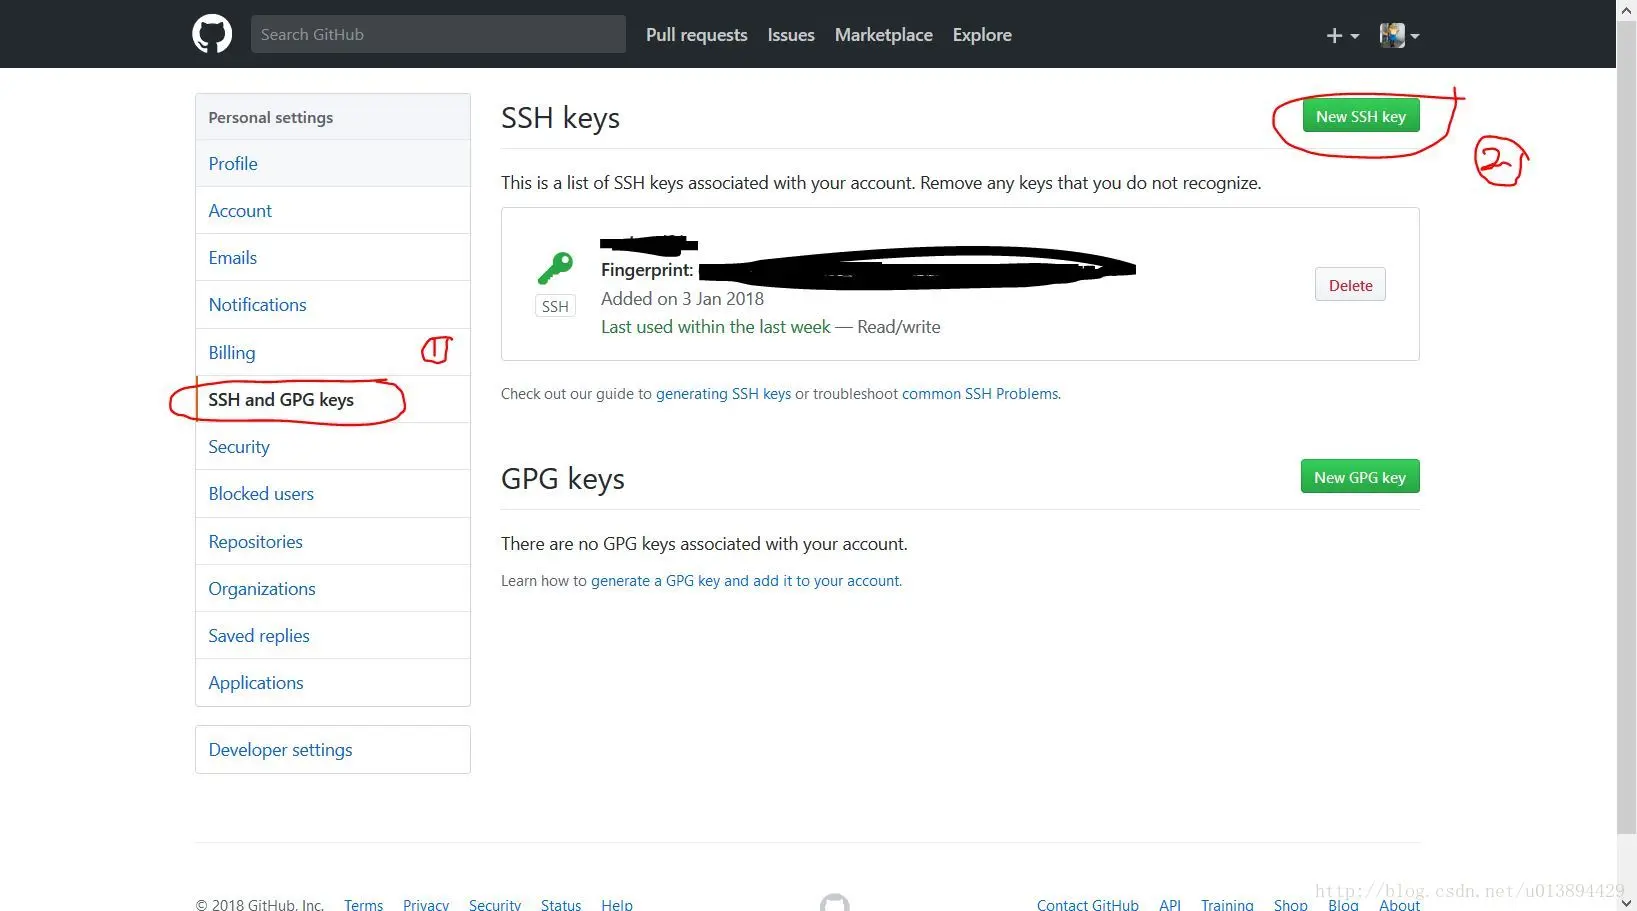Focus the Search GitHub field
The image size is (1637, 911).
pos(438,34)
